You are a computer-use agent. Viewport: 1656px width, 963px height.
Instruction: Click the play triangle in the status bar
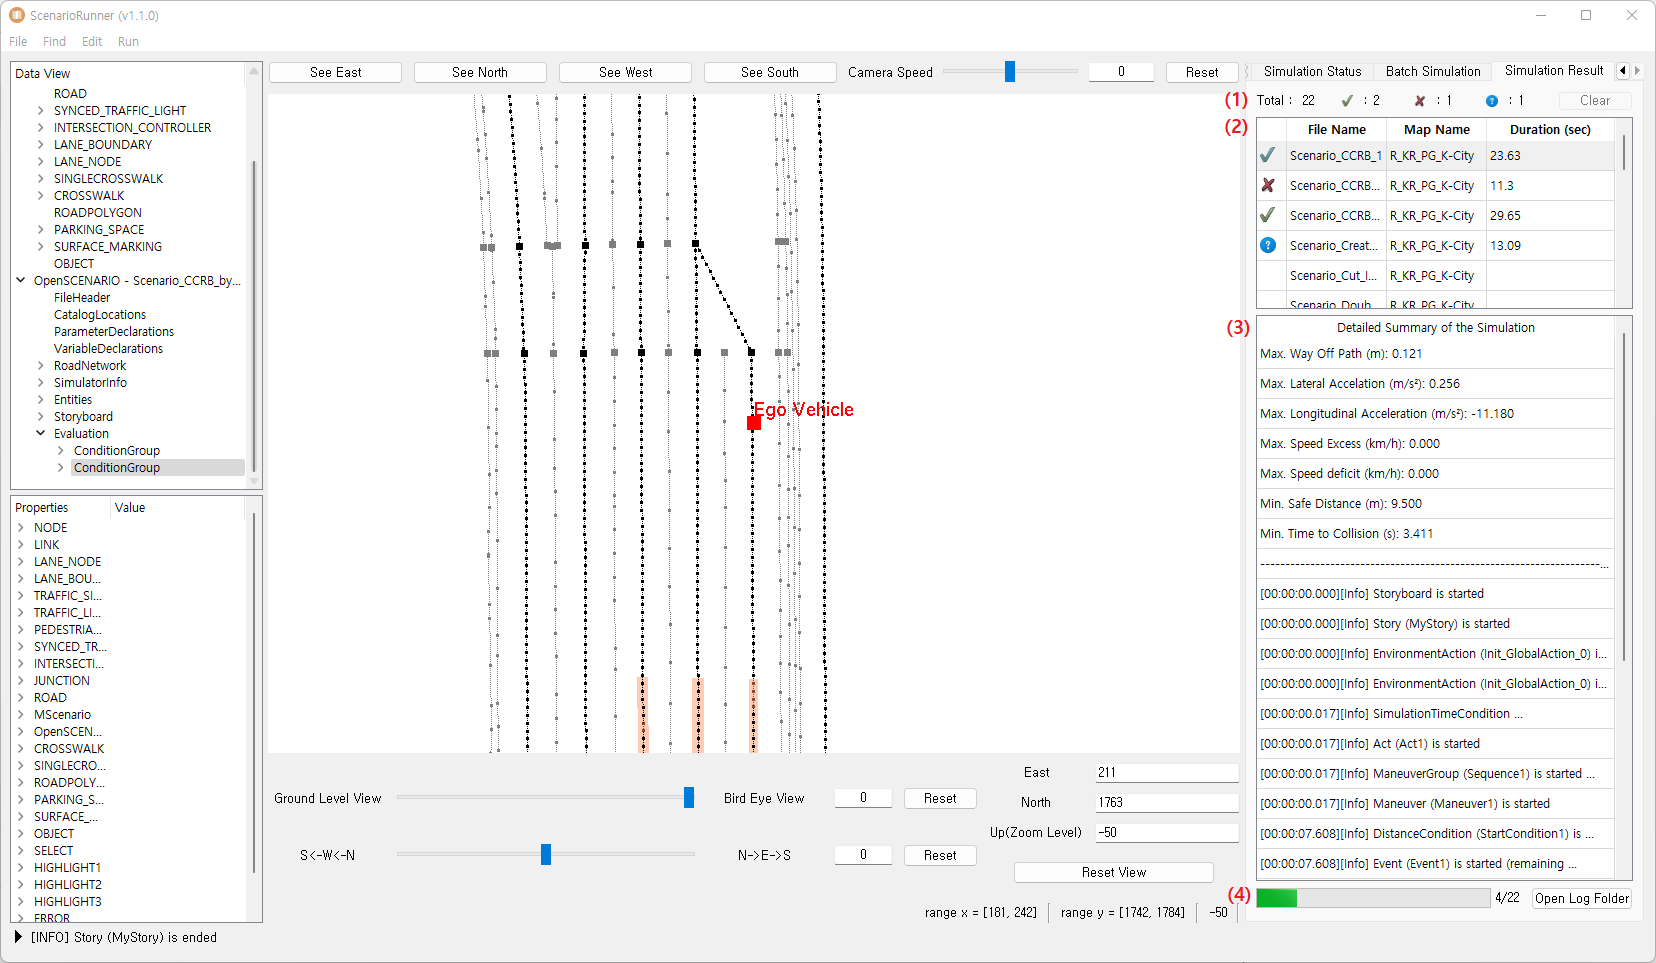[x=18, y=937]
